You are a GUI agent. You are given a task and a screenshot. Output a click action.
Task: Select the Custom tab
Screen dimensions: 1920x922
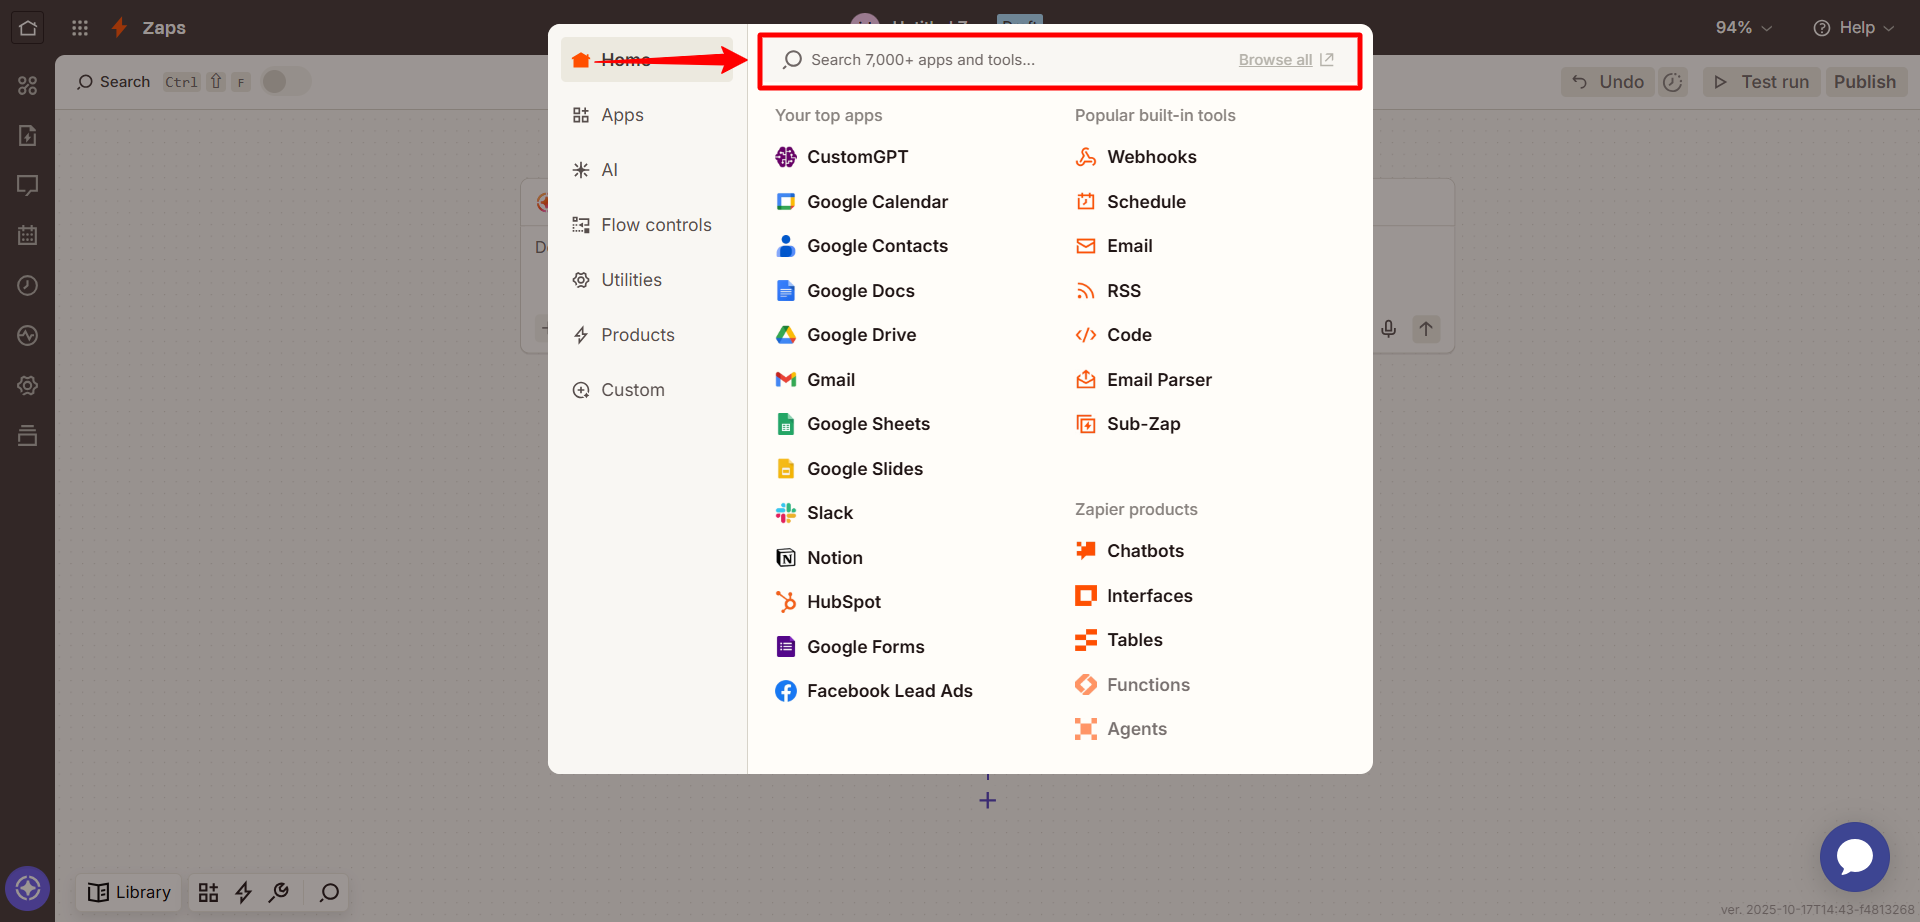pos(647,390)
